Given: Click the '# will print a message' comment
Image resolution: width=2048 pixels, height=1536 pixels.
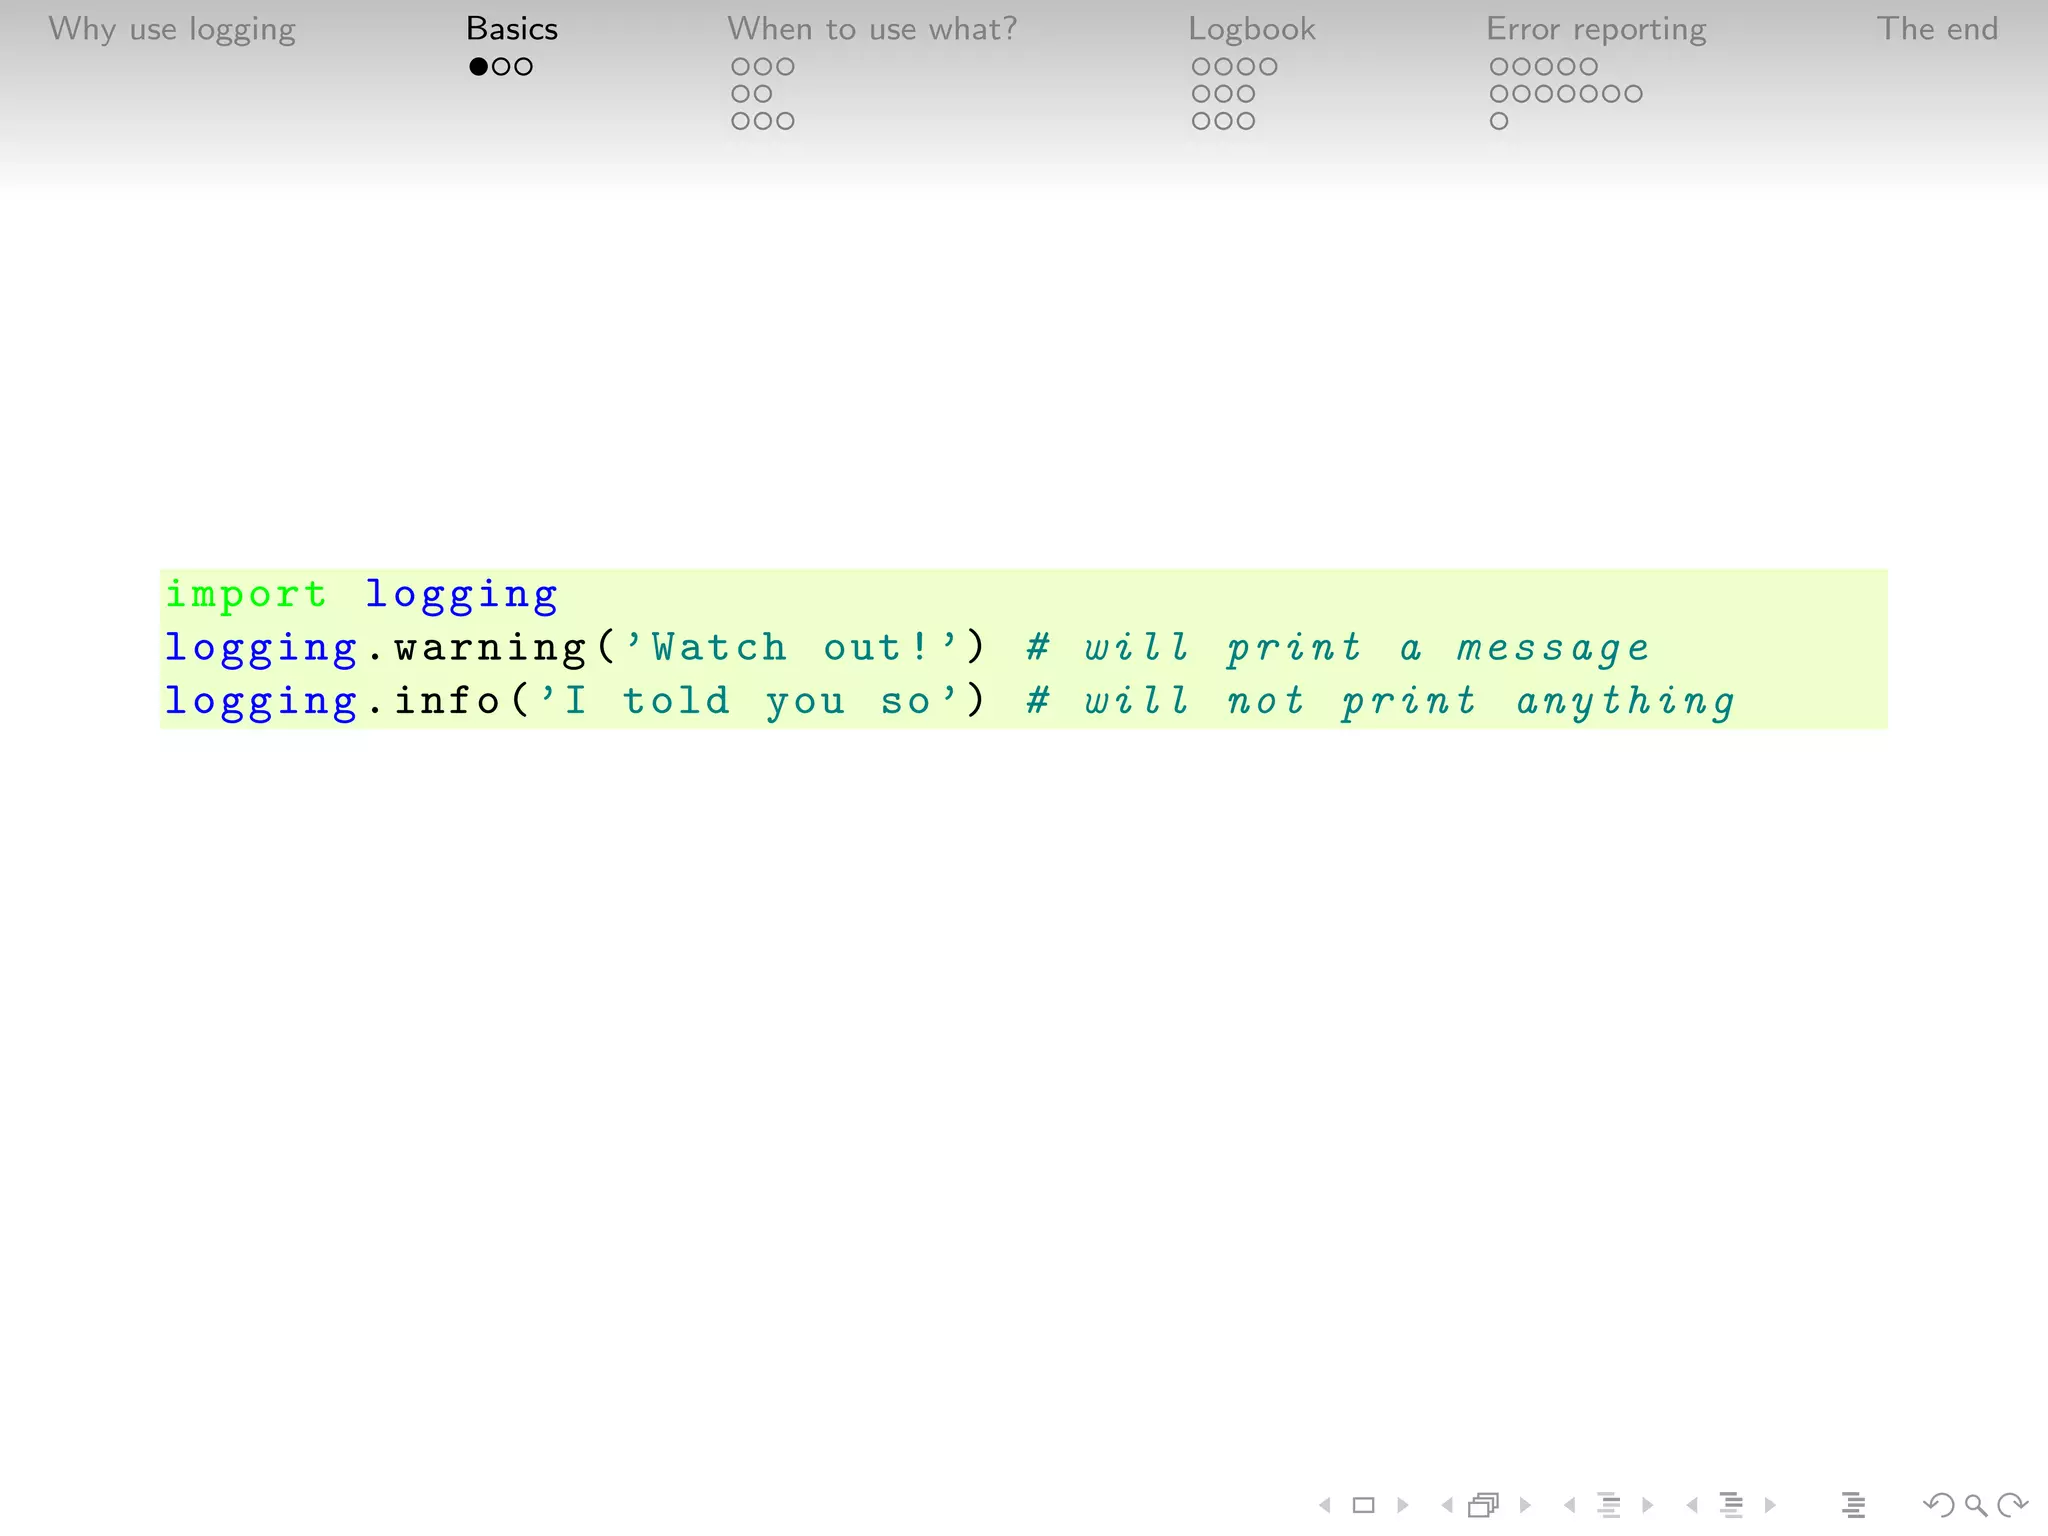Looking at the screenshot, I should (x=1338, y=648).
